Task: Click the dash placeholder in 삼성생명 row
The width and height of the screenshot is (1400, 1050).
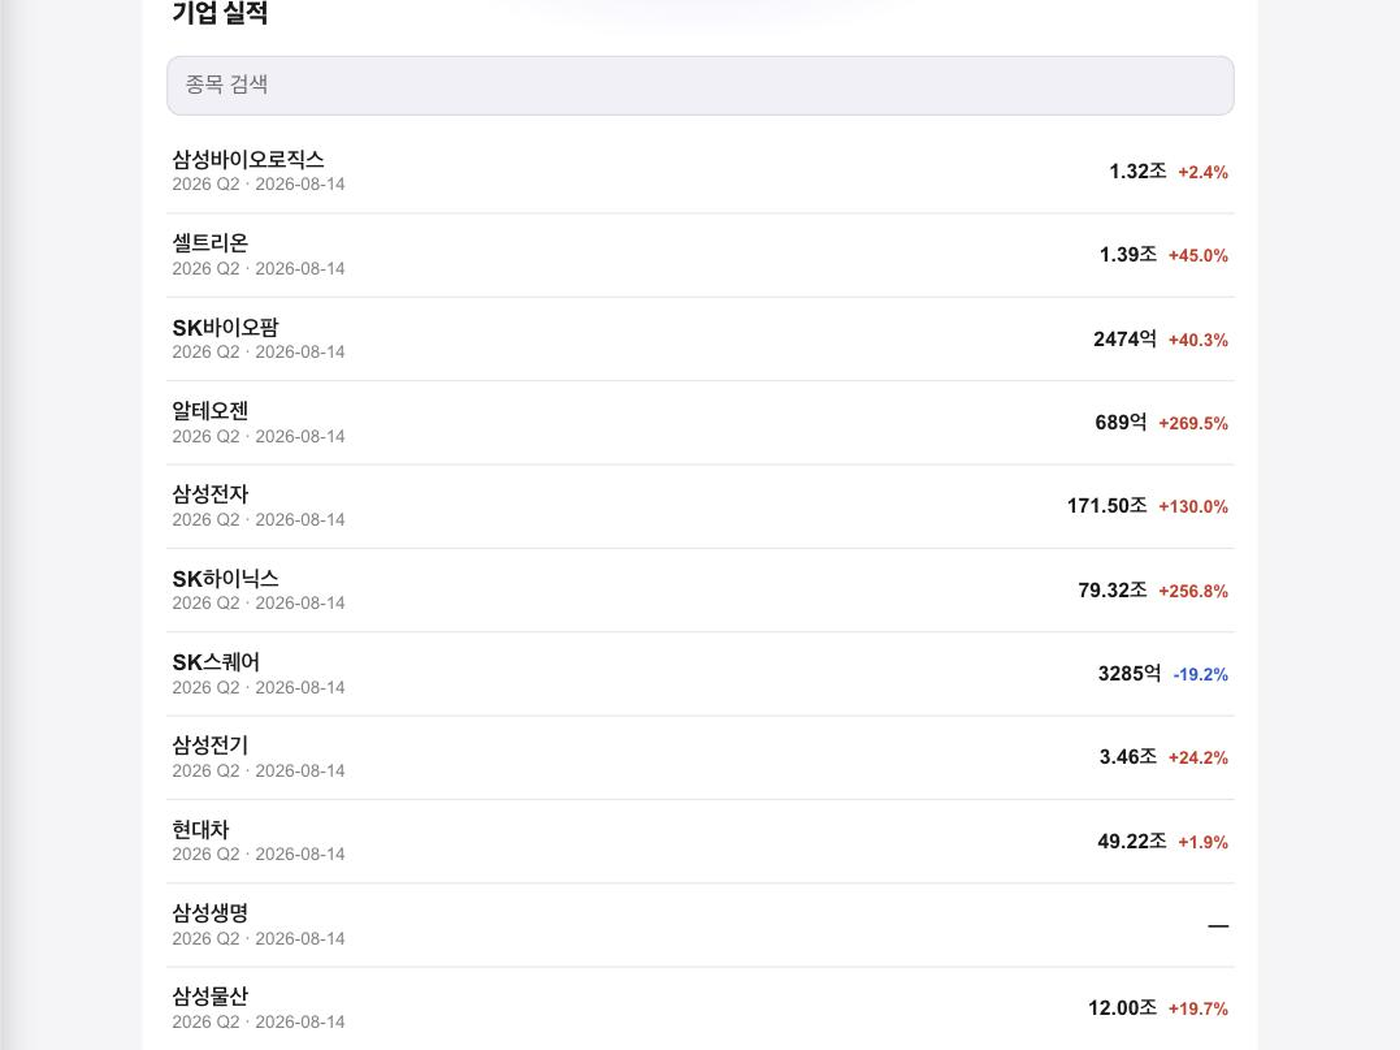Action: pos(1218,926)
